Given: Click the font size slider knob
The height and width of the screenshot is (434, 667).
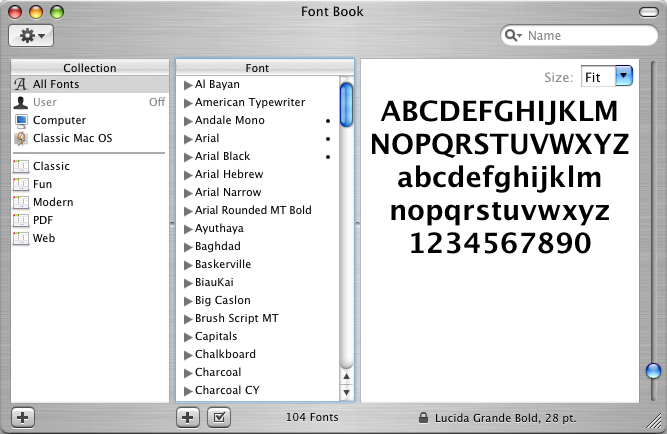Looking at the screenshot, I should pos(653,371).
